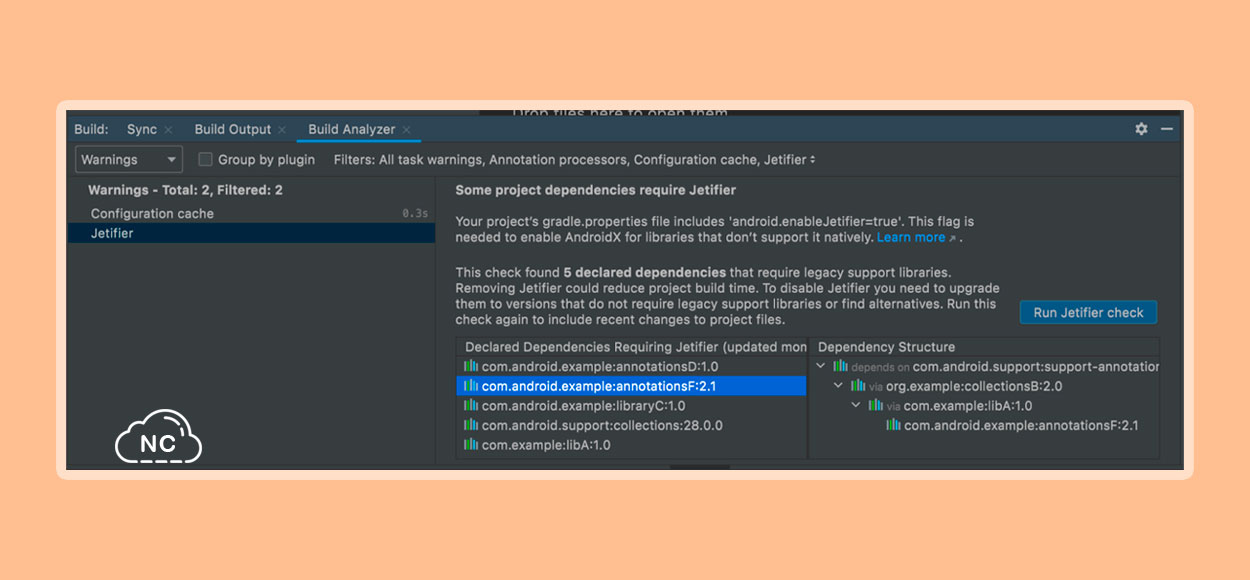Screen dimensions: 1250x580
Task: Switch to the Build Output tab
Action: (233, 129)
